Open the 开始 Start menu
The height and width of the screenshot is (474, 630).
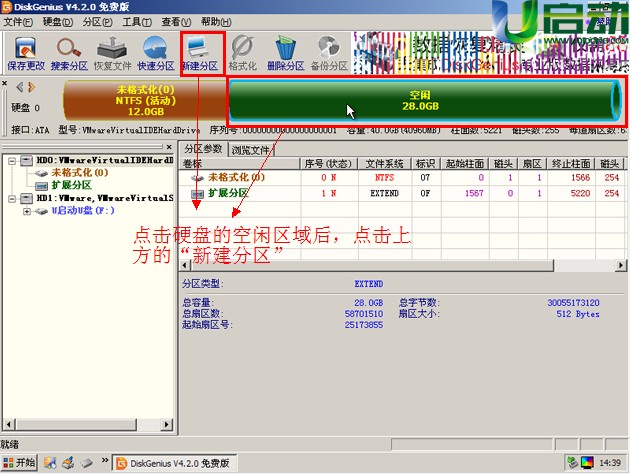pos(19,463)
